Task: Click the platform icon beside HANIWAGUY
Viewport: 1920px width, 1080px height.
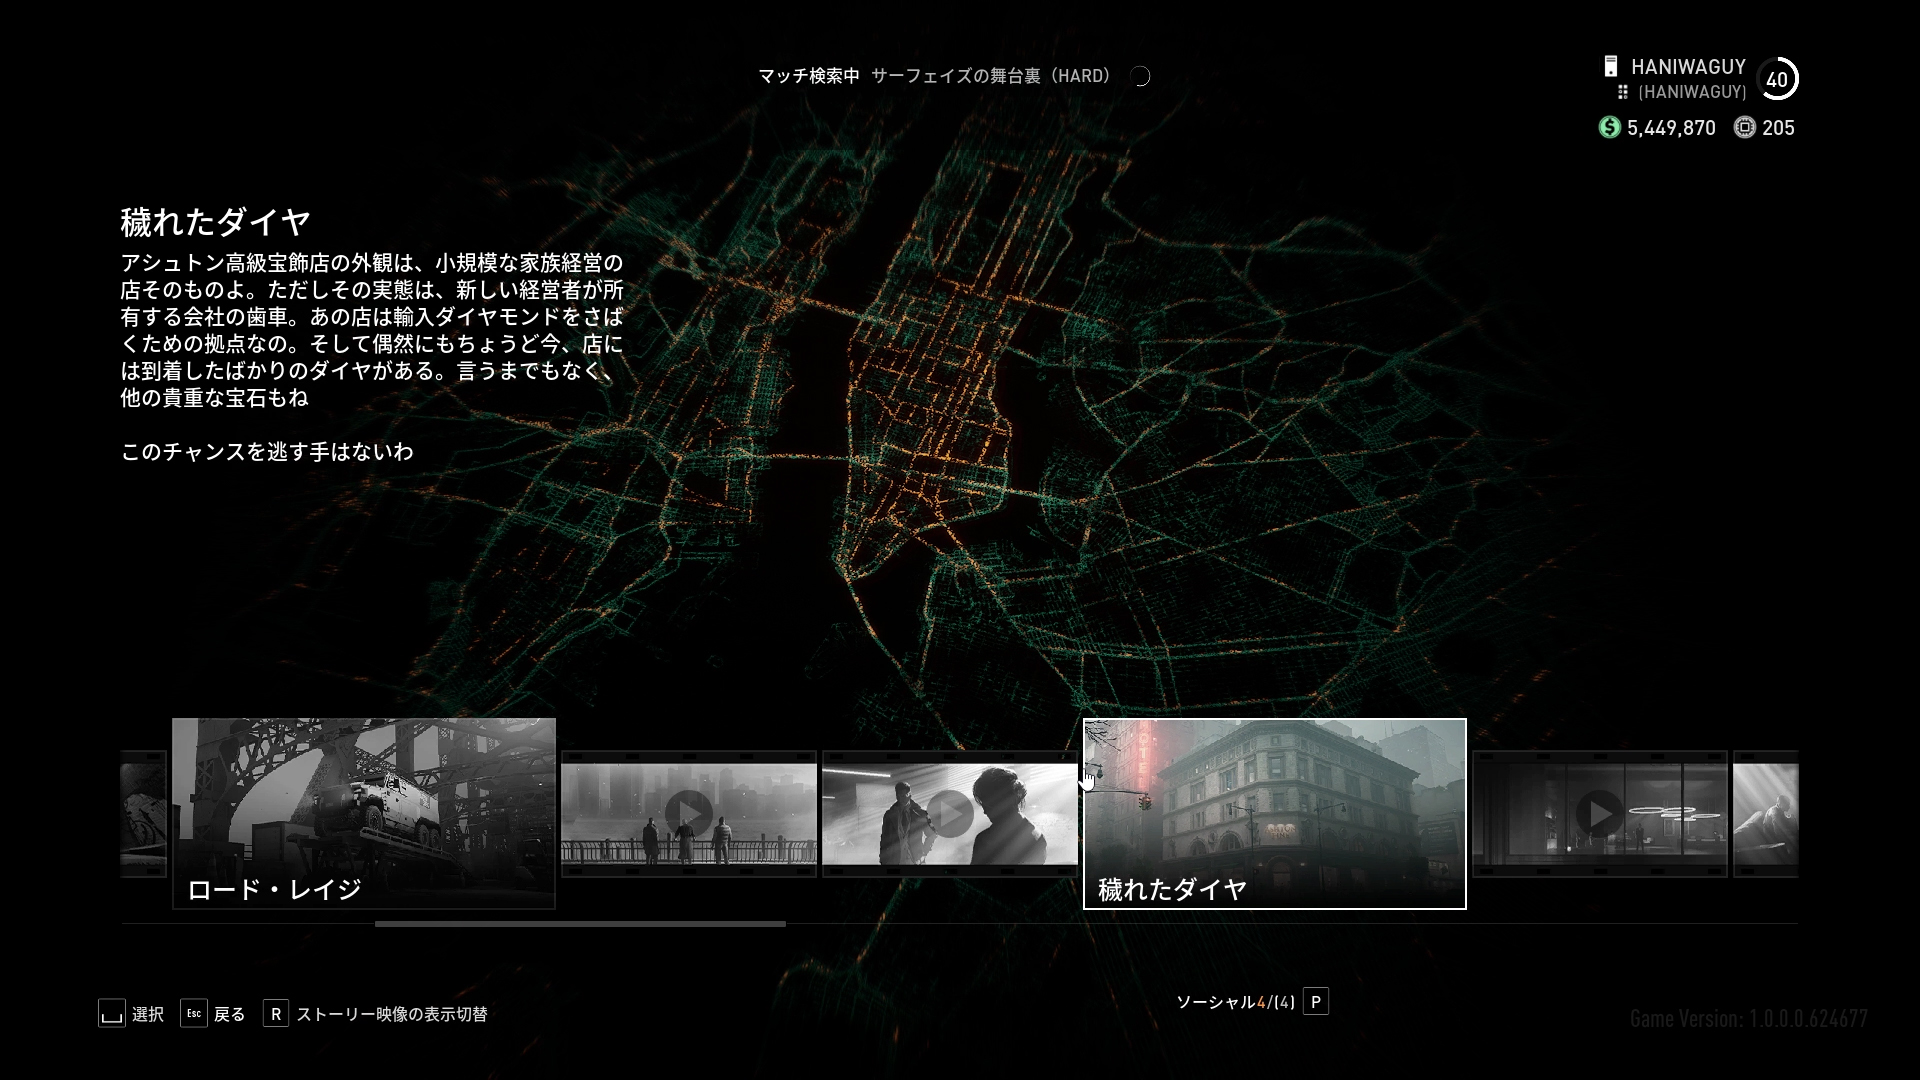Action: tap(1610, 67)
